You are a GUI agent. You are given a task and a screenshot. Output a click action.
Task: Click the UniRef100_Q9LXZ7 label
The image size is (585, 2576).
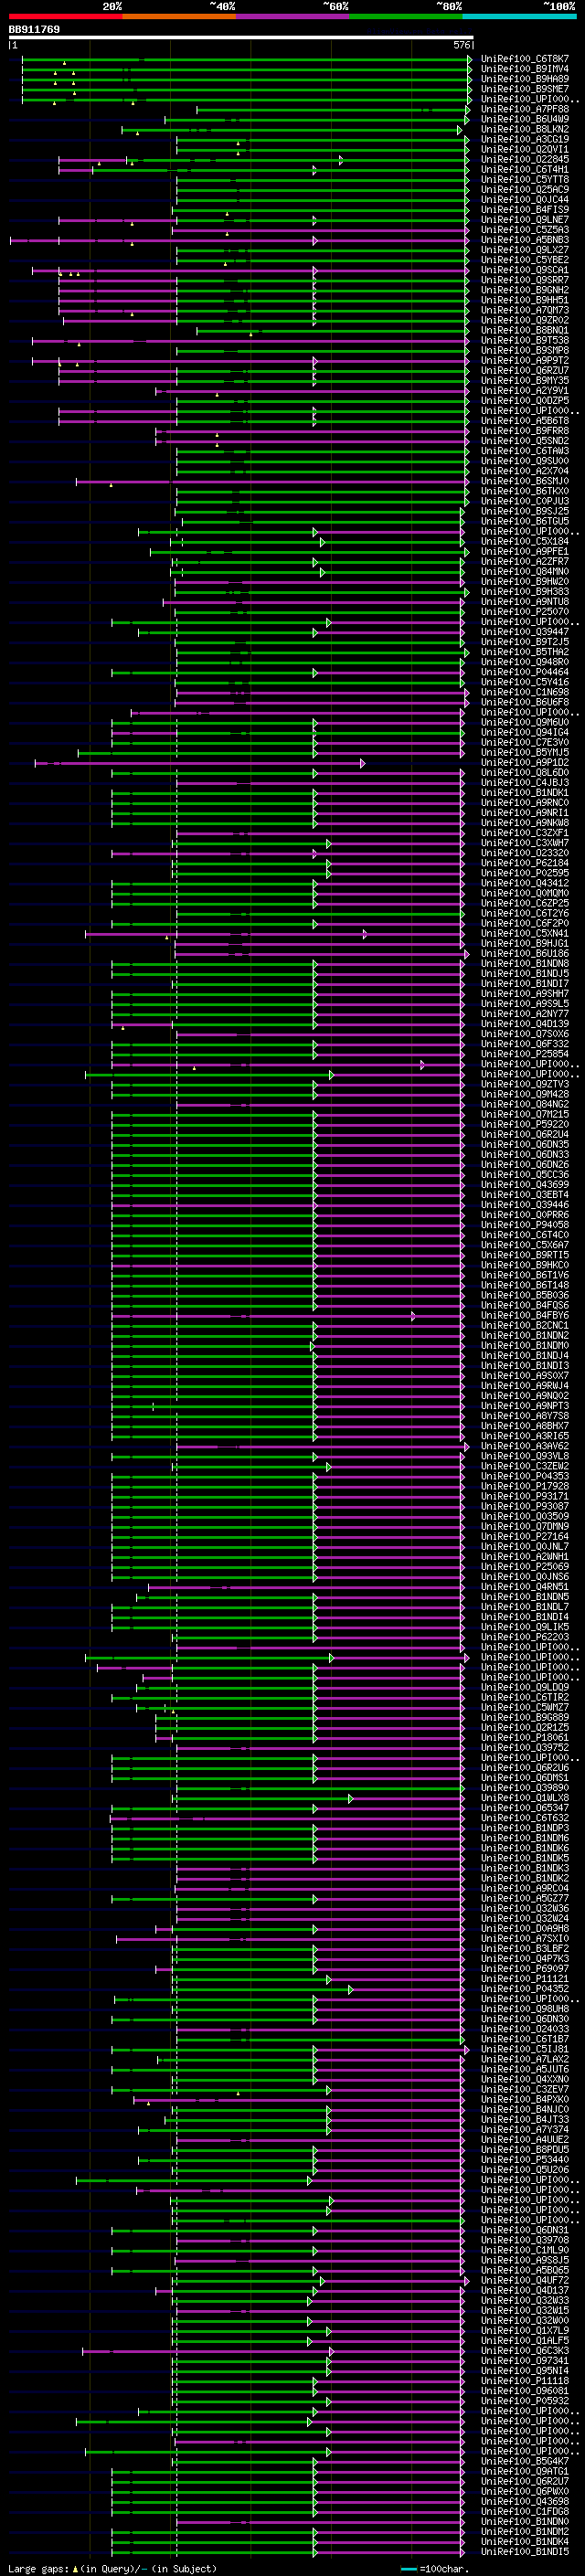tap(525, 250)
